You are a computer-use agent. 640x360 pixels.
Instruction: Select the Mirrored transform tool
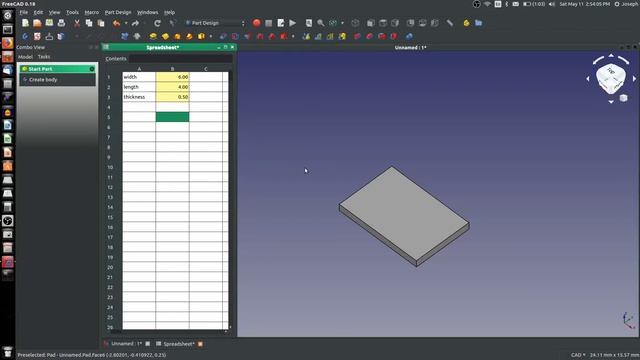click(306, 36)
